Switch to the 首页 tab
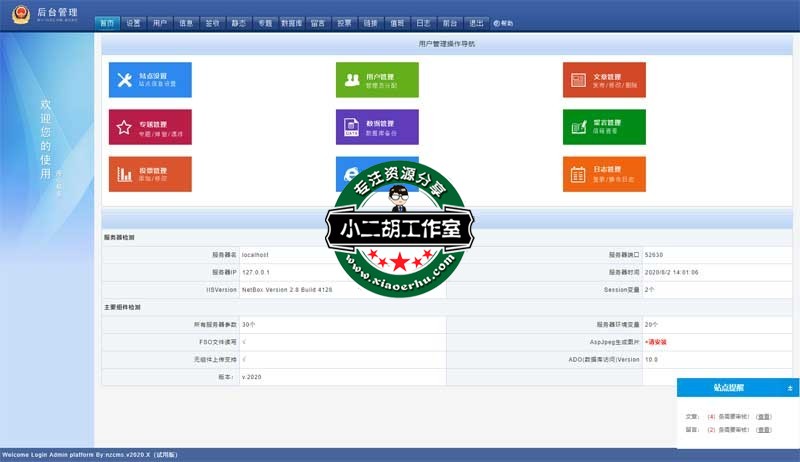This screenshot has height=462, width=800. 108,23
